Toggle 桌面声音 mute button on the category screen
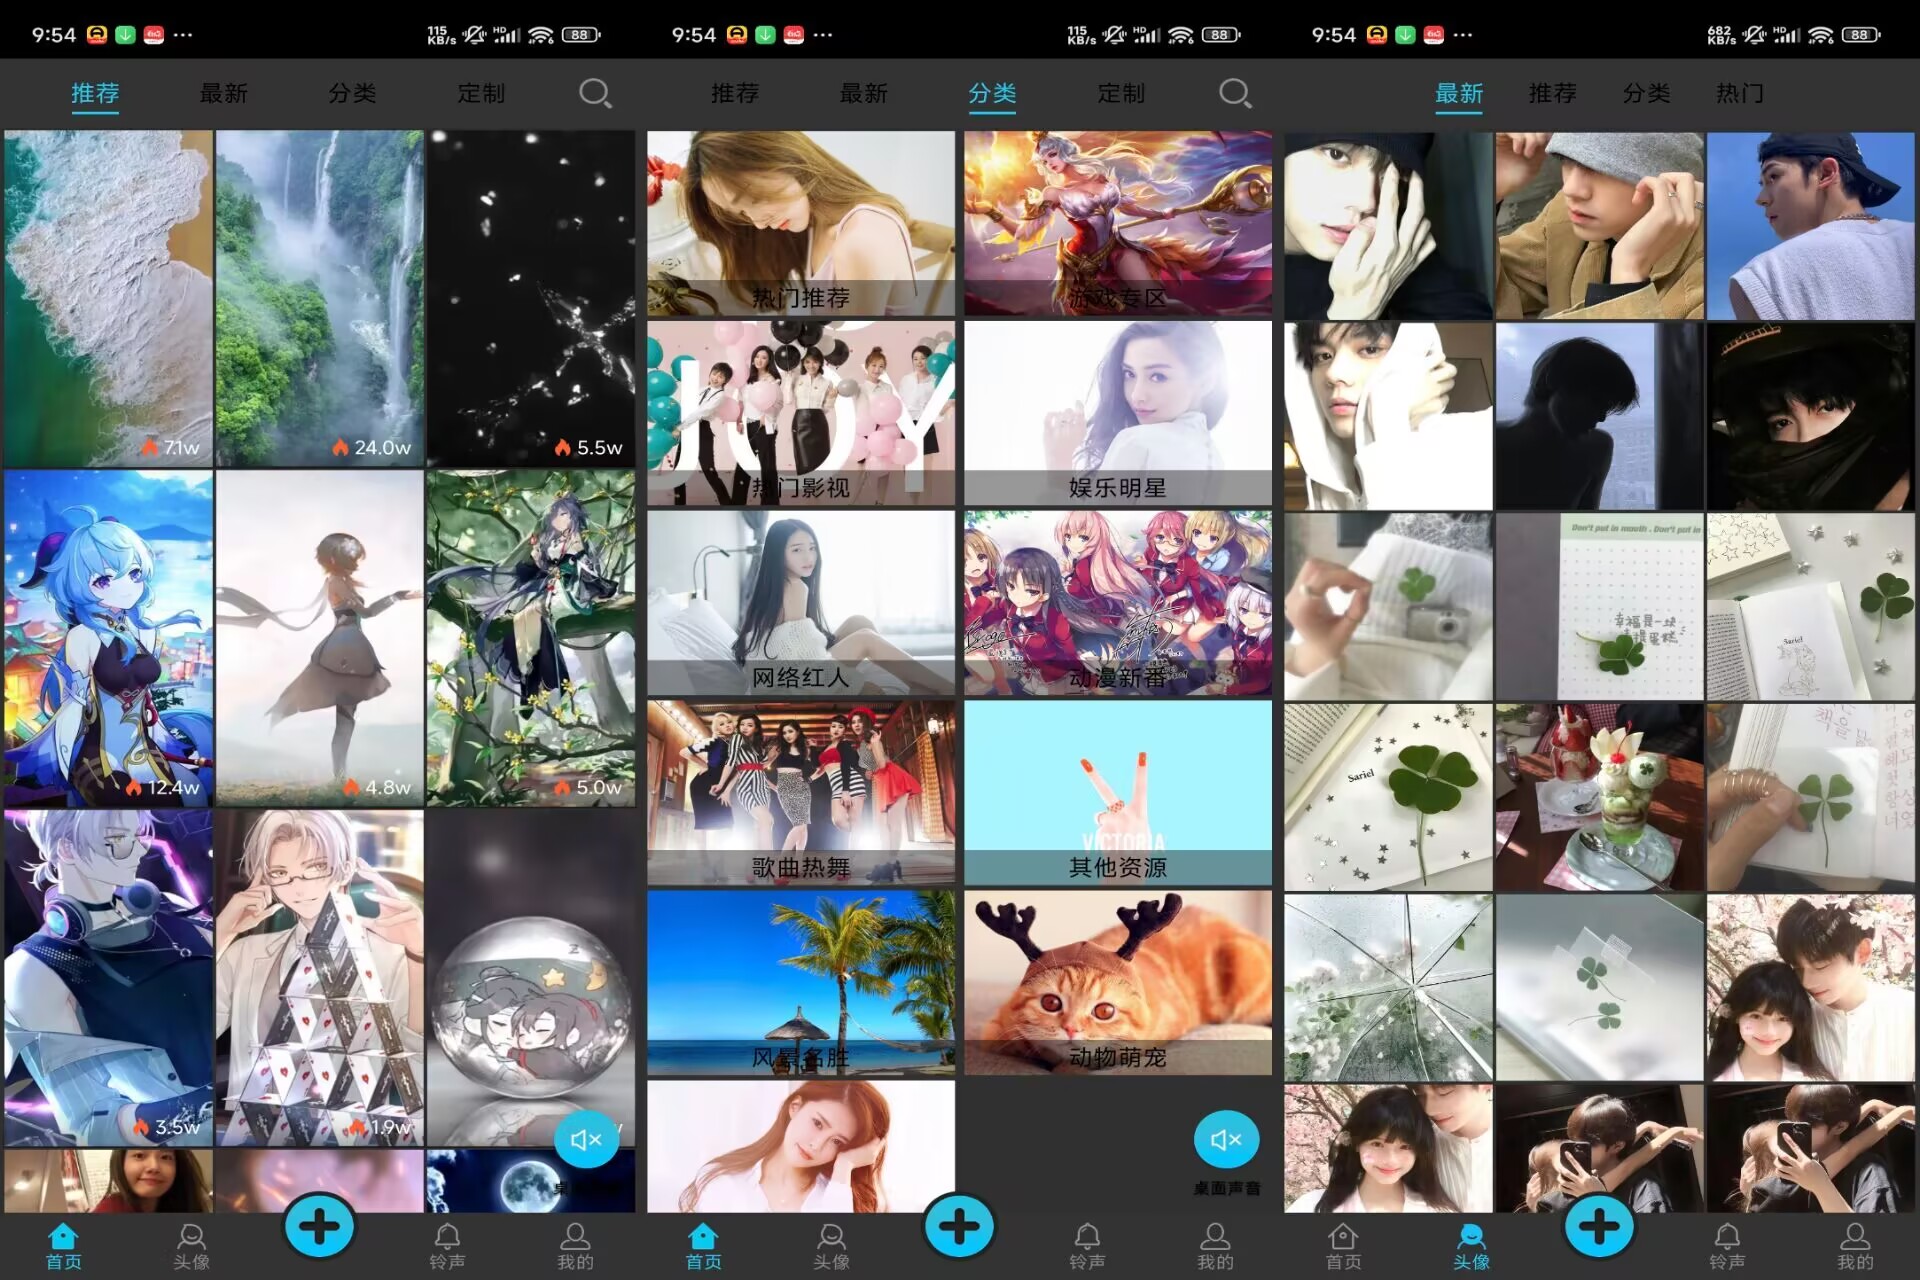The width and height of the screenshot is (1920, 1280). (1226, 1139)
